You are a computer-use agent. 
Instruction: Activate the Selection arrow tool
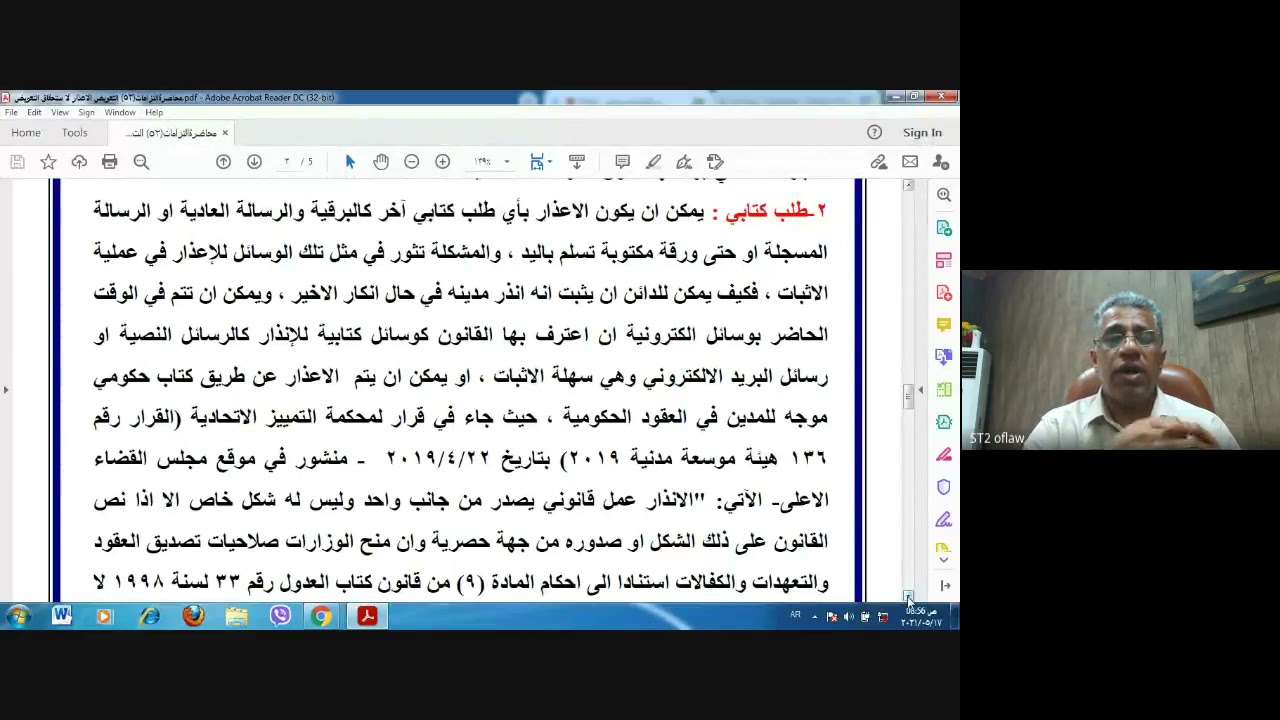(350, 162)
